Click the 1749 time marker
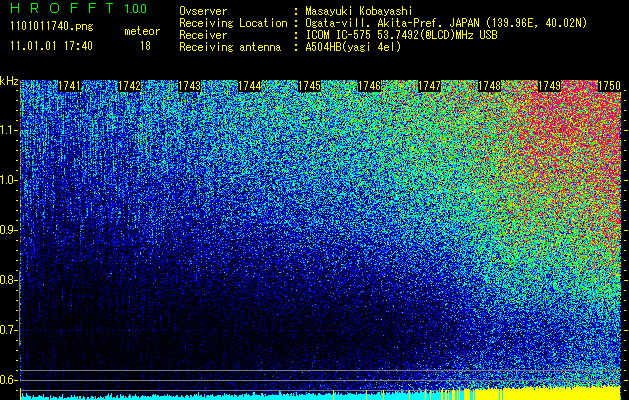This screenshot has width=629, height=400. [x=550, y=86]
